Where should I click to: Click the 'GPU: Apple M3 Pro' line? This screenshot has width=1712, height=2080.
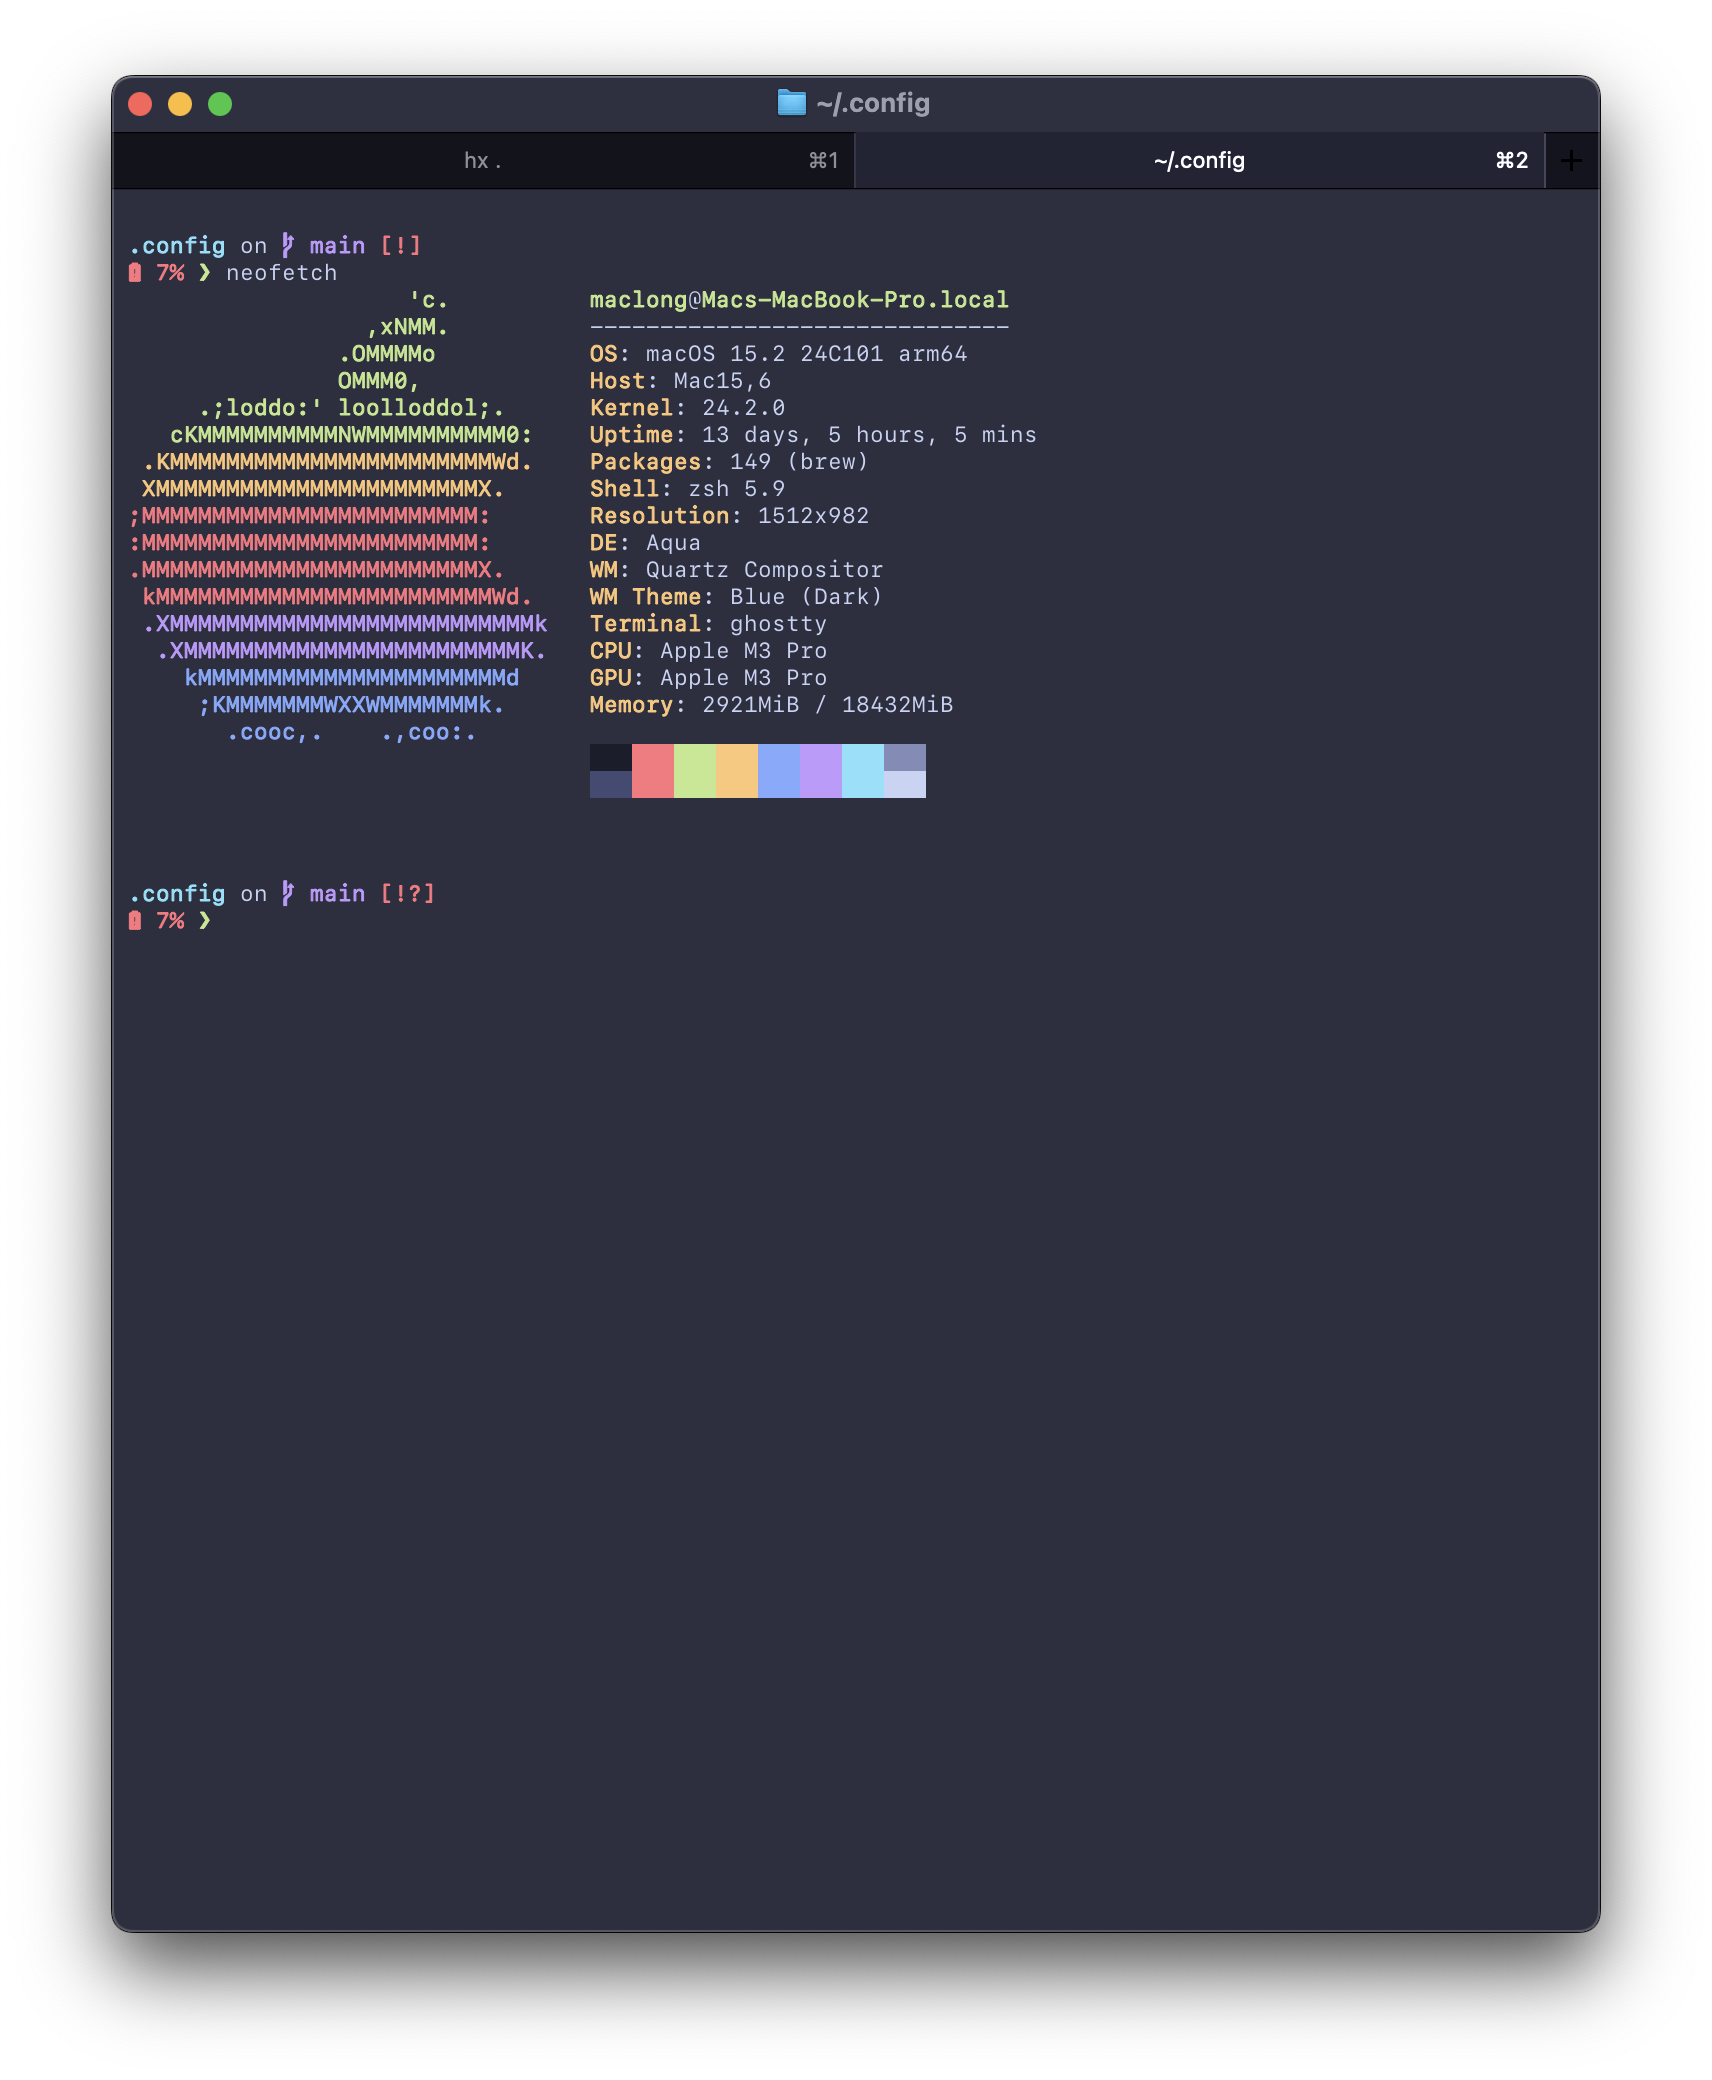[x=708, y=678]
